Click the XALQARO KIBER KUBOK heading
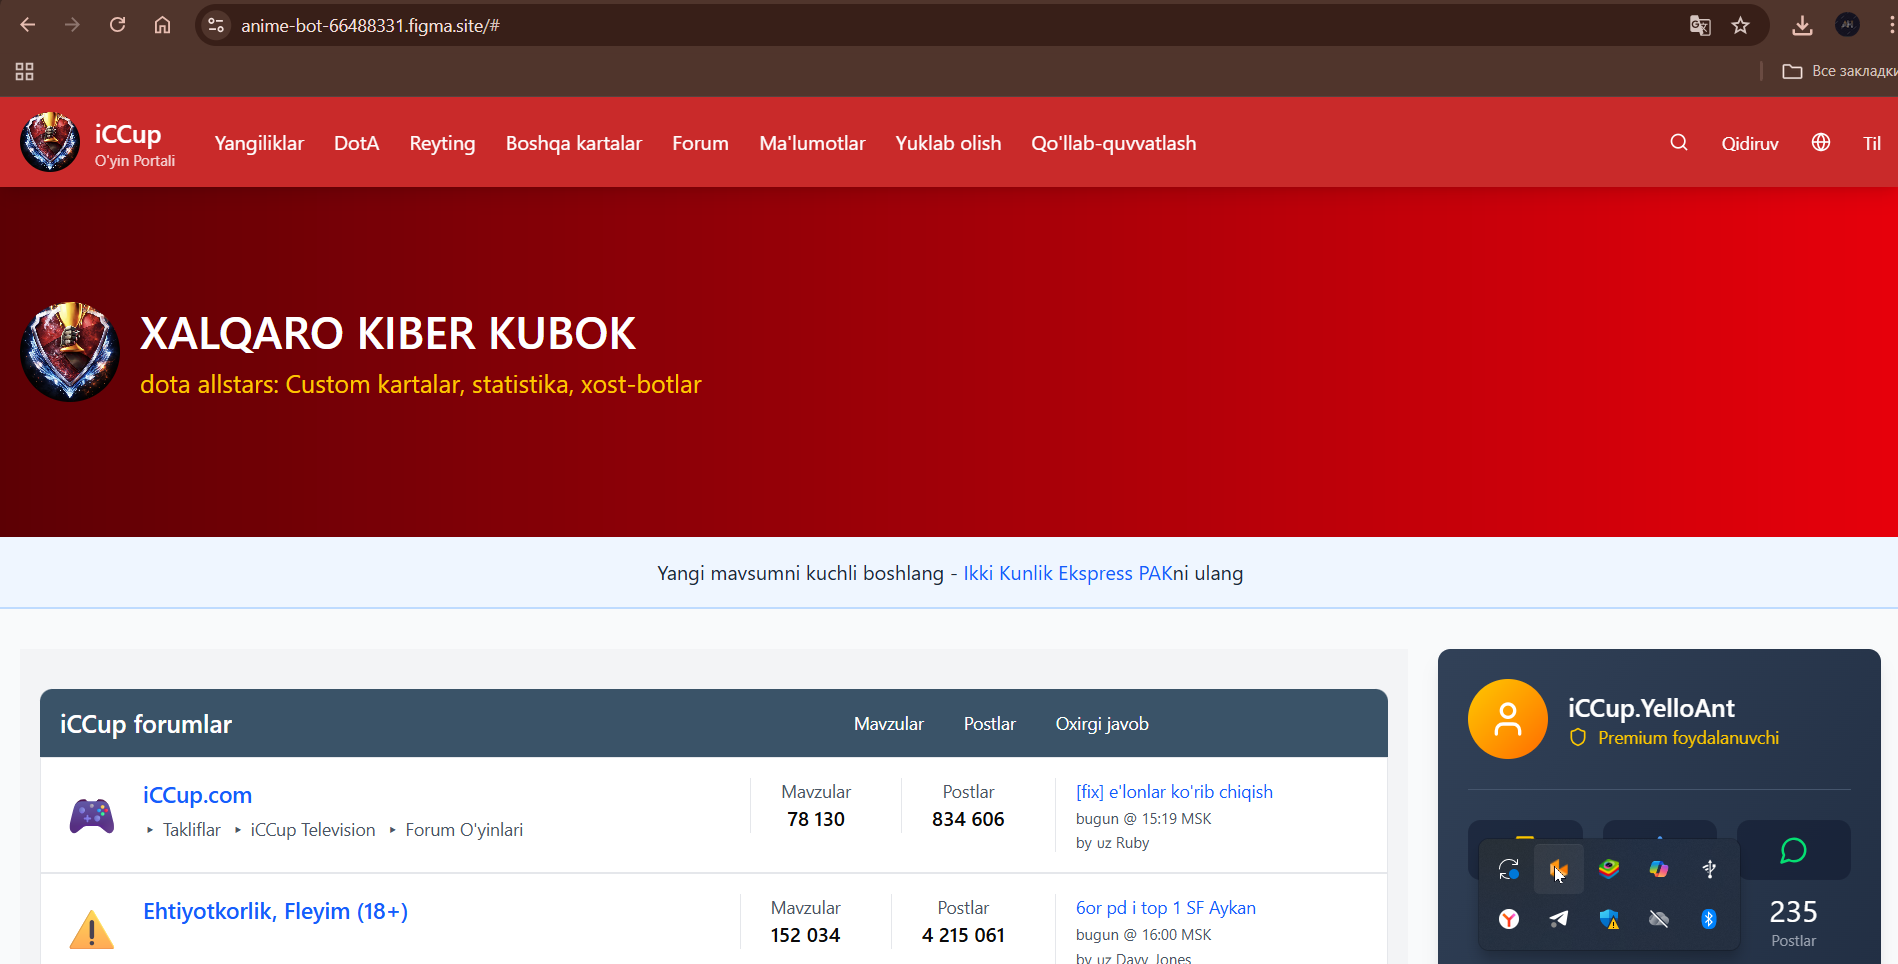1898x964 pixels. tap(388, 334)
